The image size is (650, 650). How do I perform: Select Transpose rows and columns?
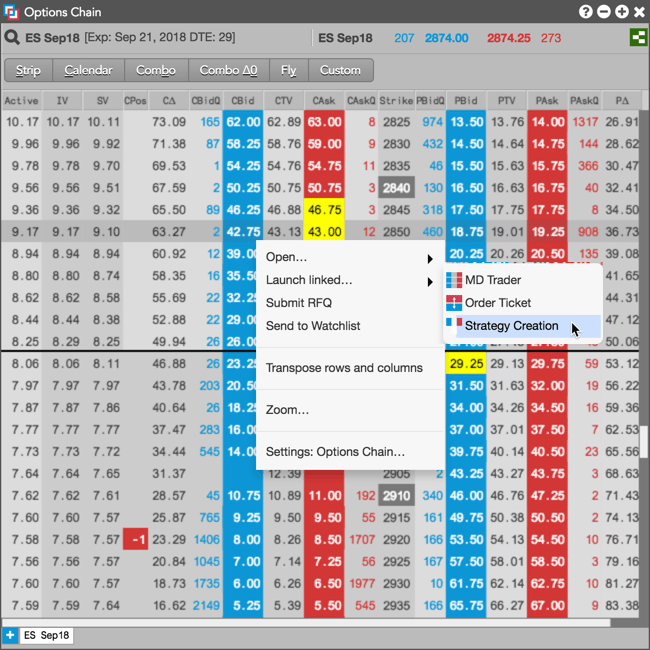tap(350, 368)
